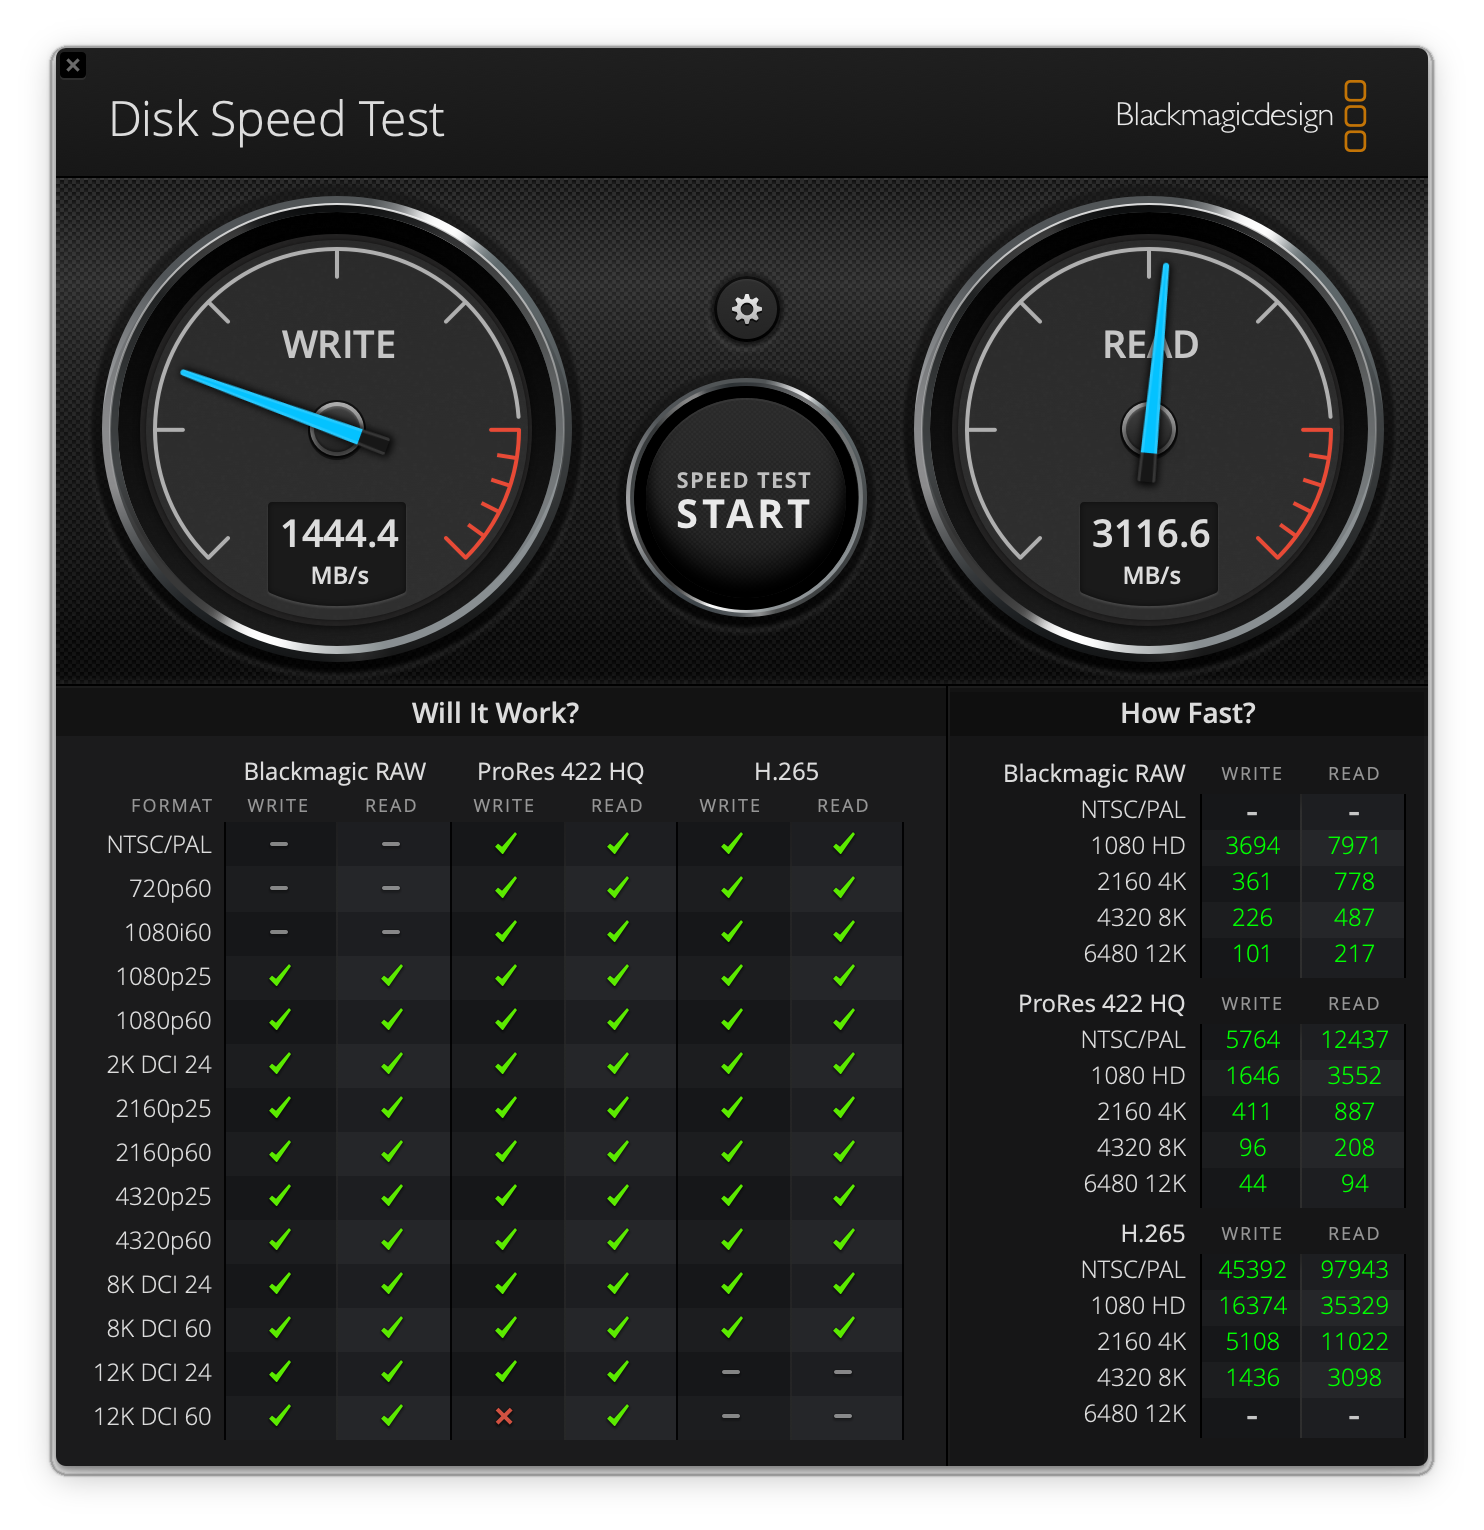Click the 8K DCI 24 ProRes read checkmark
This screenshot has width=1484, height=1530.
click(x=618, y=1284)
